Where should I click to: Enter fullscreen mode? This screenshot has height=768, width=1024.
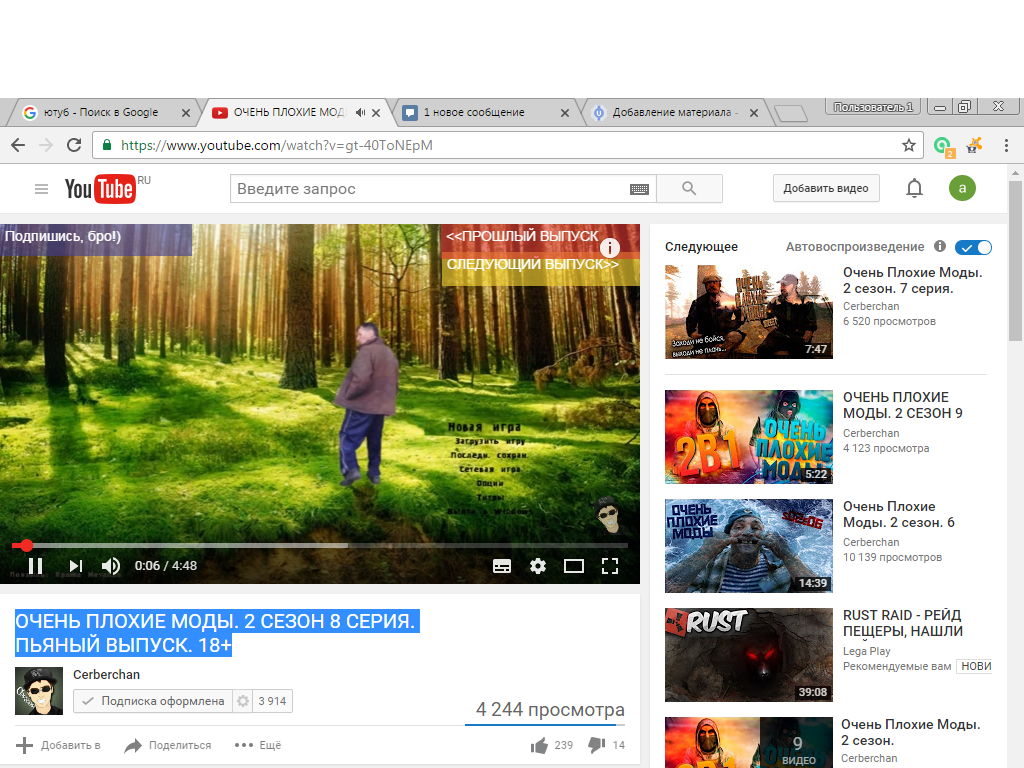[x=609, y=566]
